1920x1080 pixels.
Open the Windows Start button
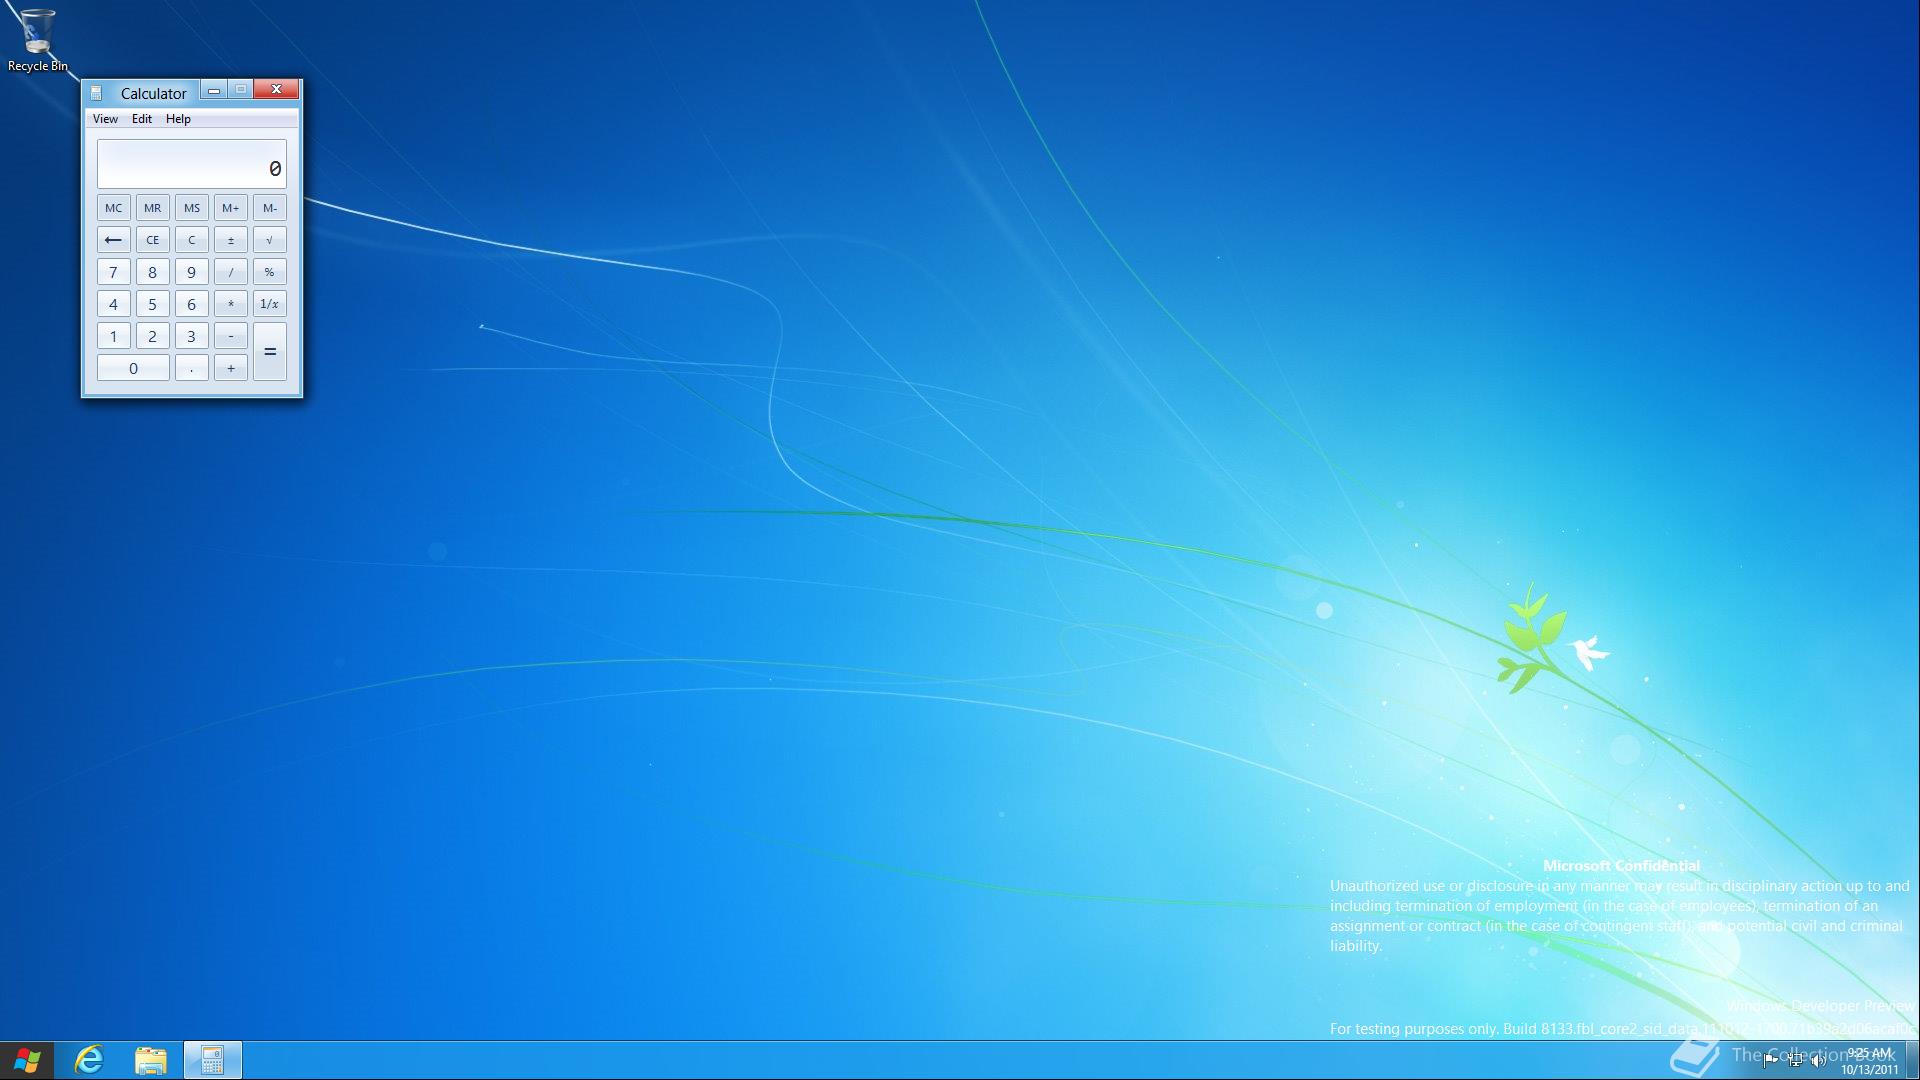pyautogui.click(x=27, y=1060)
